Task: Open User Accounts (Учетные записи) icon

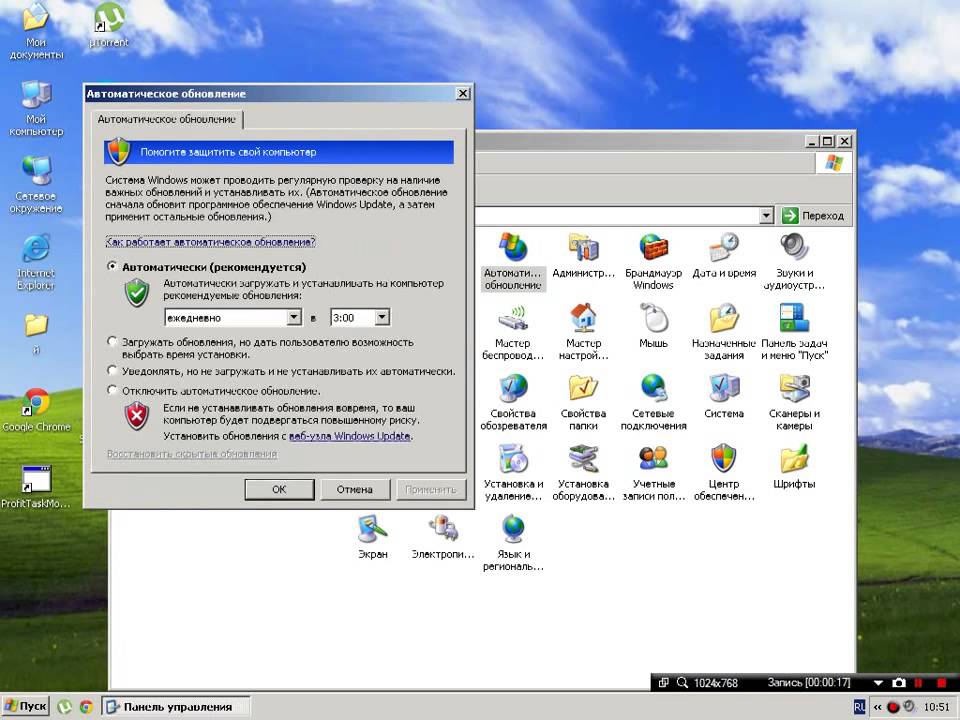Action: coord(653,472)
